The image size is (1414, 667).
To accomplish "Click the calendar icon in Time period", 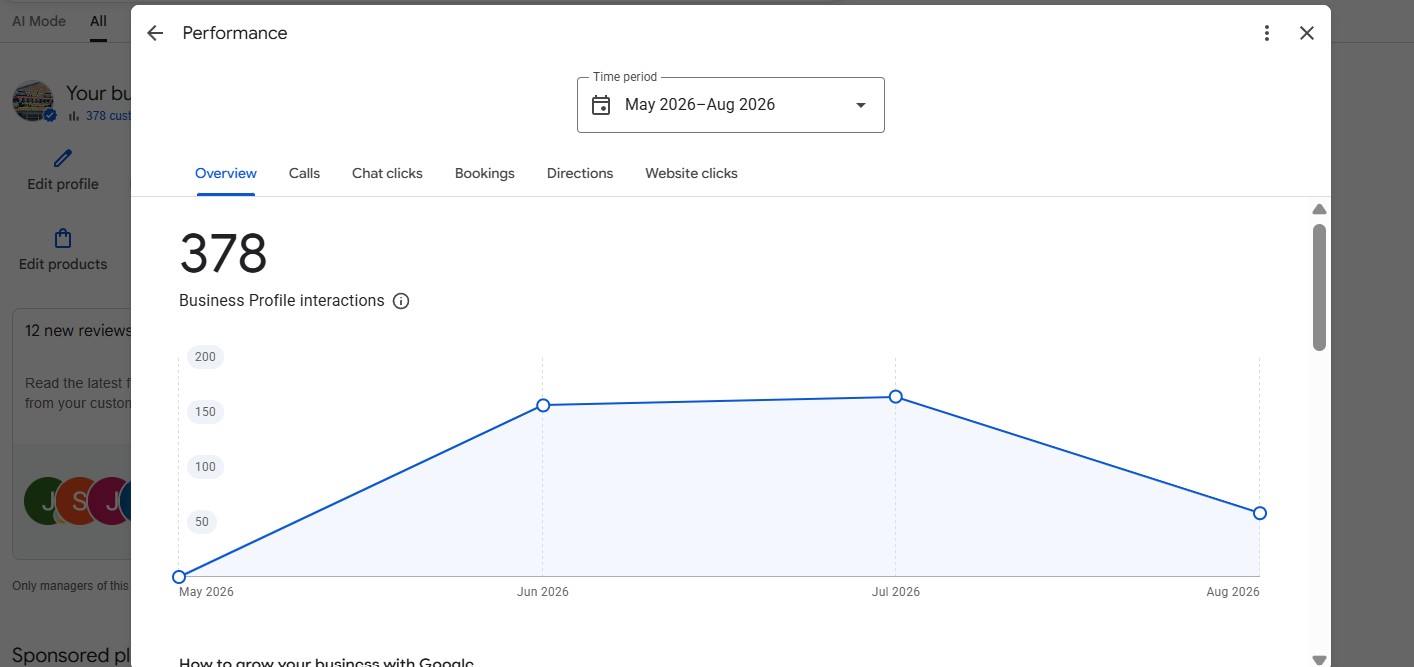I will (601, 105).
